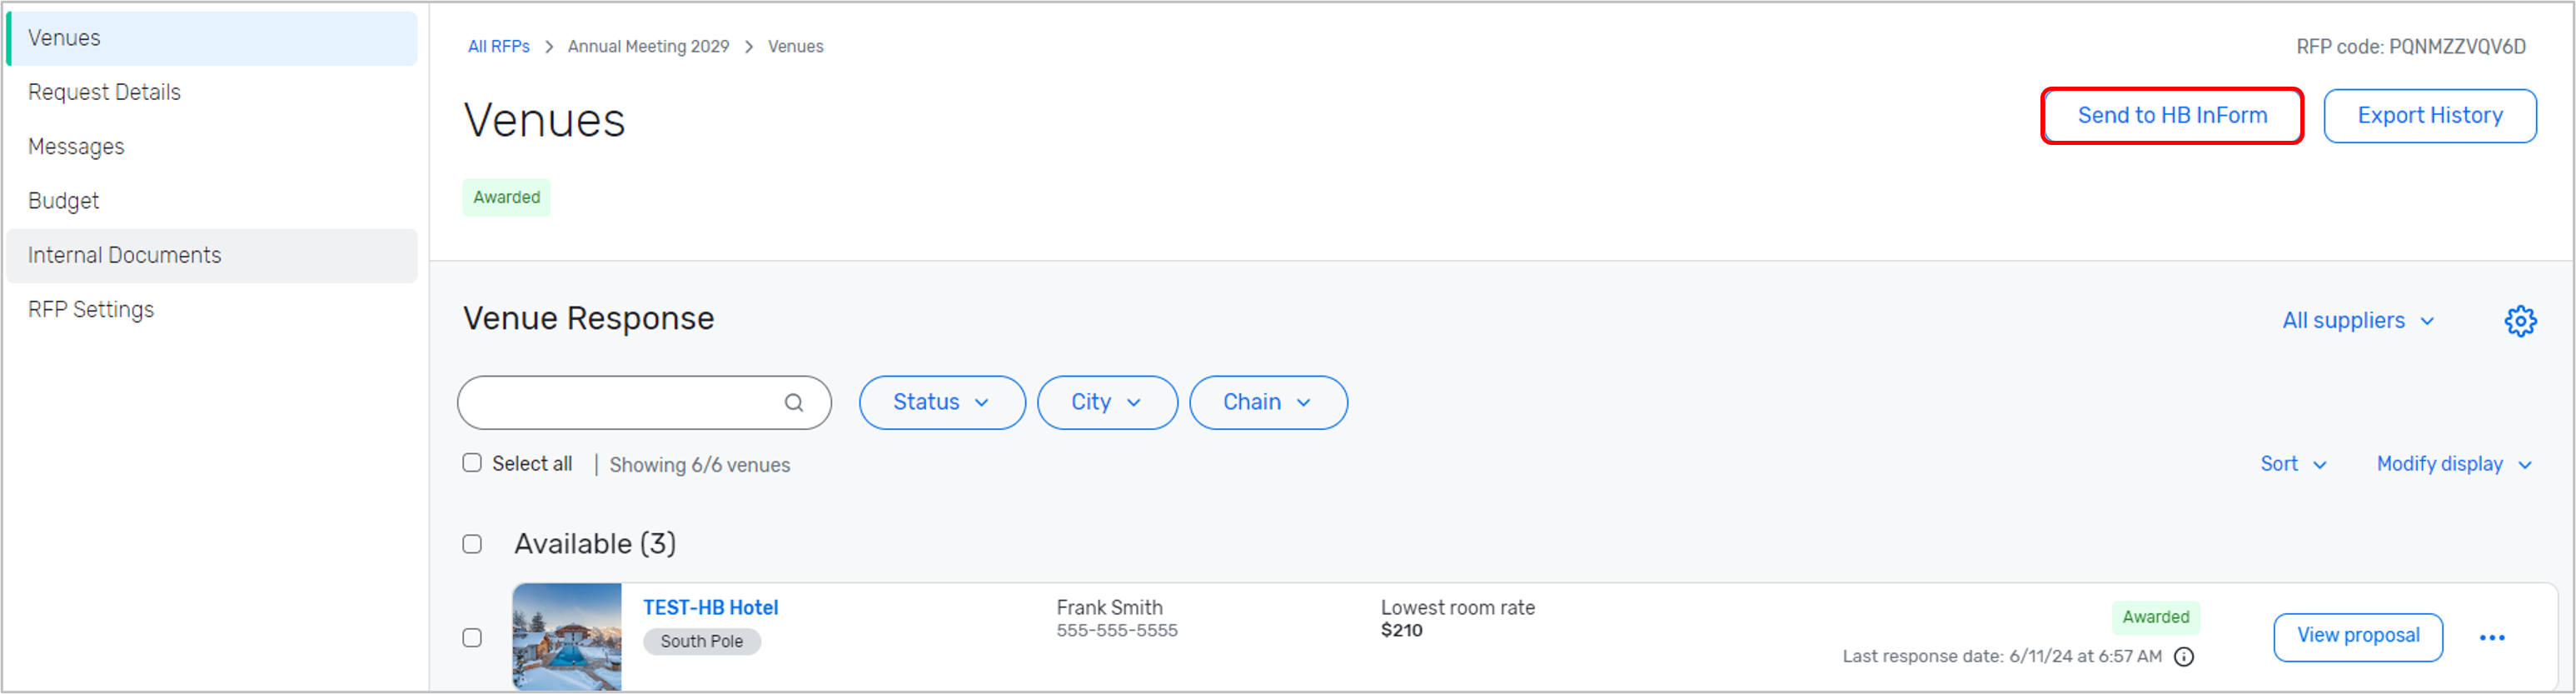Expand the Chain filter dropdown
The height and width of the screenshot is (694, 2576).
[1267, 402]
